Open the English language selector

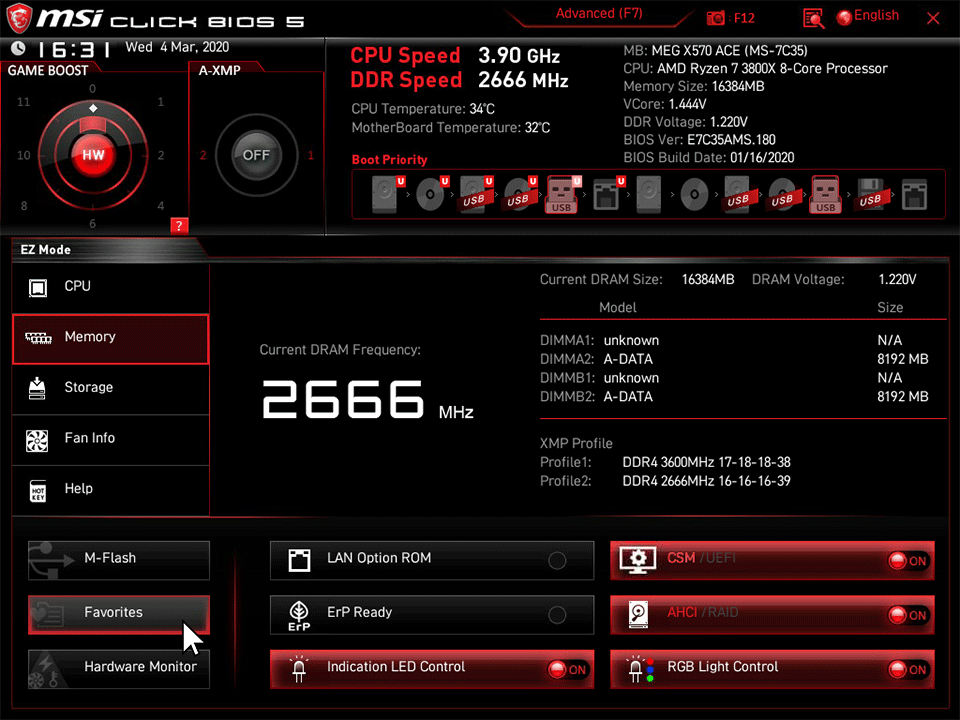point(868,15)
